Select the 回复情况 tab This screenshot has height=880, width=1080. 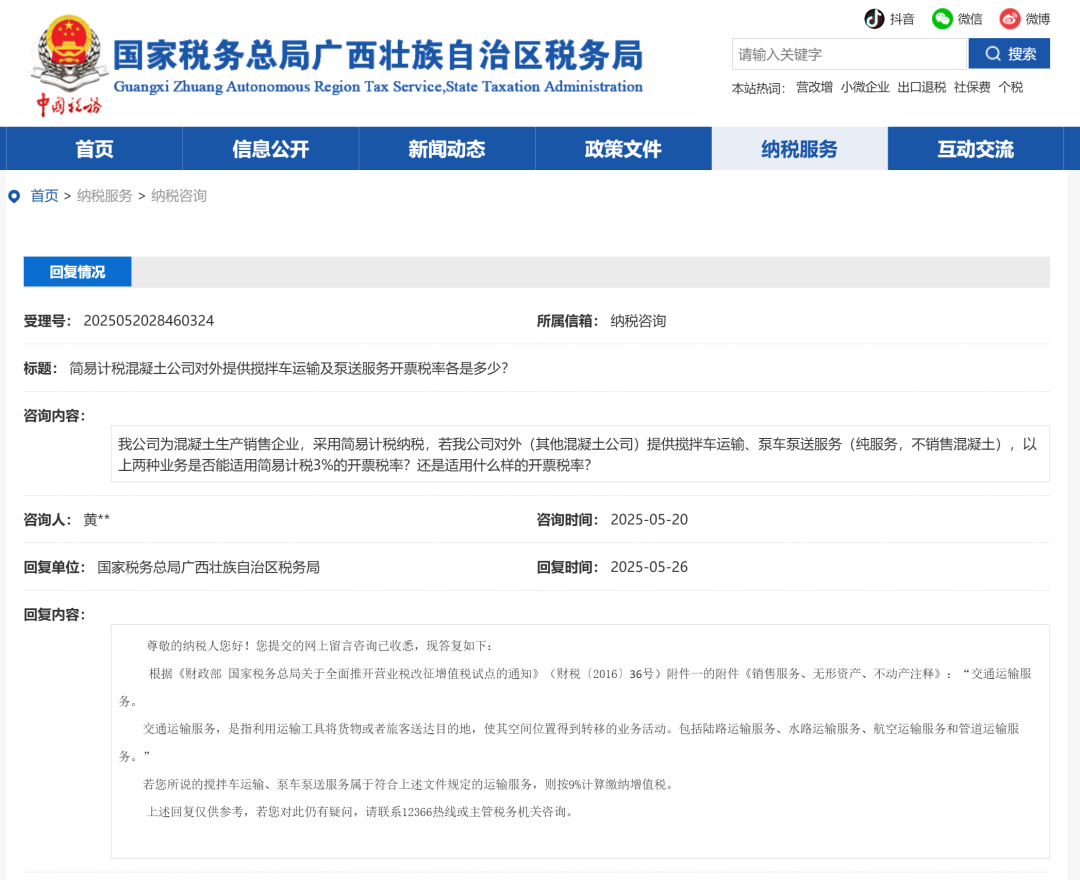click(77, 272)
